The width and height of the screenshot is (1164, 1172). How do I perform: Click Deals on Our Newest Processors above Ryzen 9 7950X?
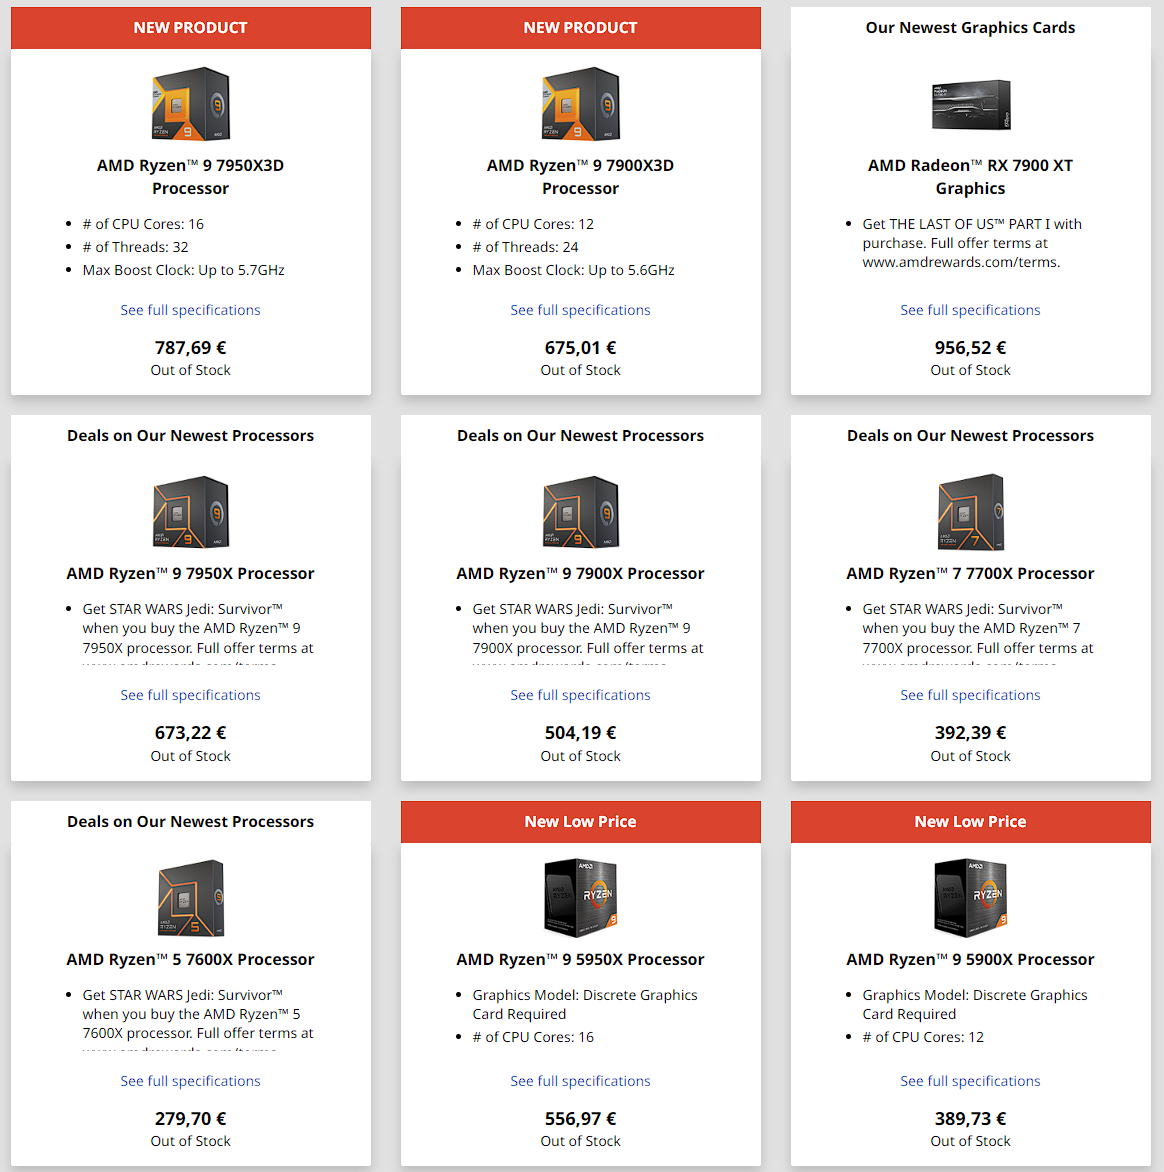pos(191,436)
